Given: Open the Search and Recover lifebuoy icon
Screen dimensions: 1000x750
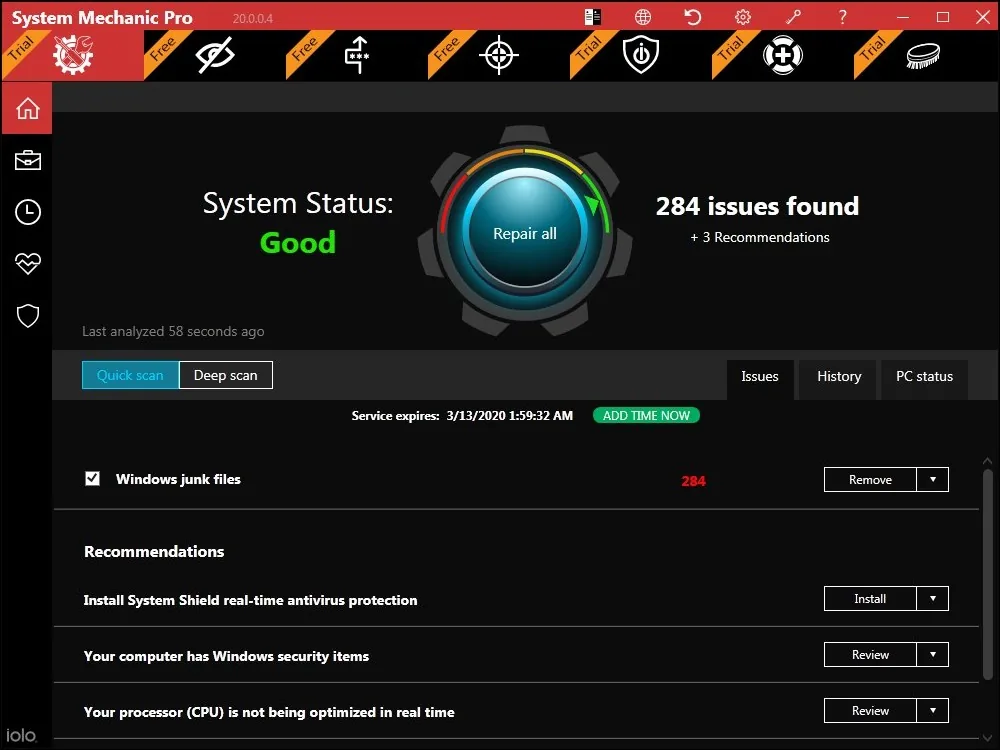Looking at the screenshot, I should click(783, 55).
